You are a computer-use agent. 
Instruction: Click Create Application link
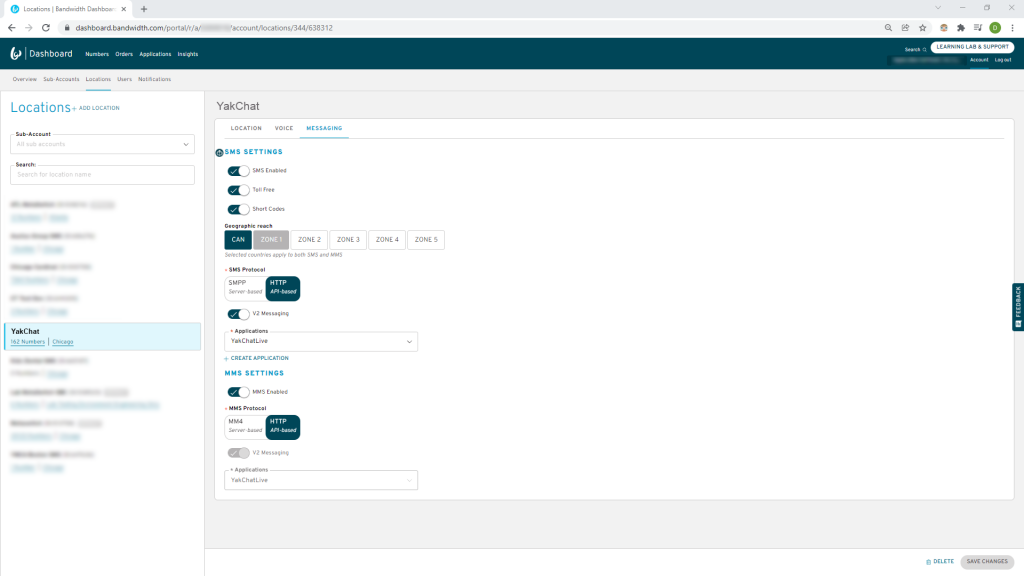[x=257, y=359]
